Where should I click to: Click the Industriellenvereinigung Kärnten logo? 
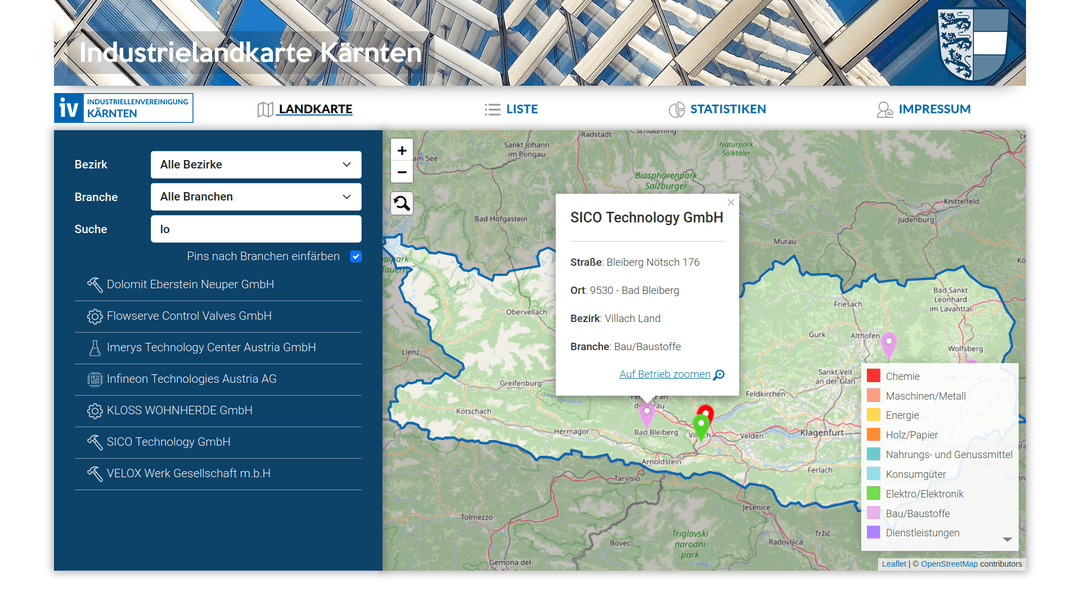coord(124,108)
